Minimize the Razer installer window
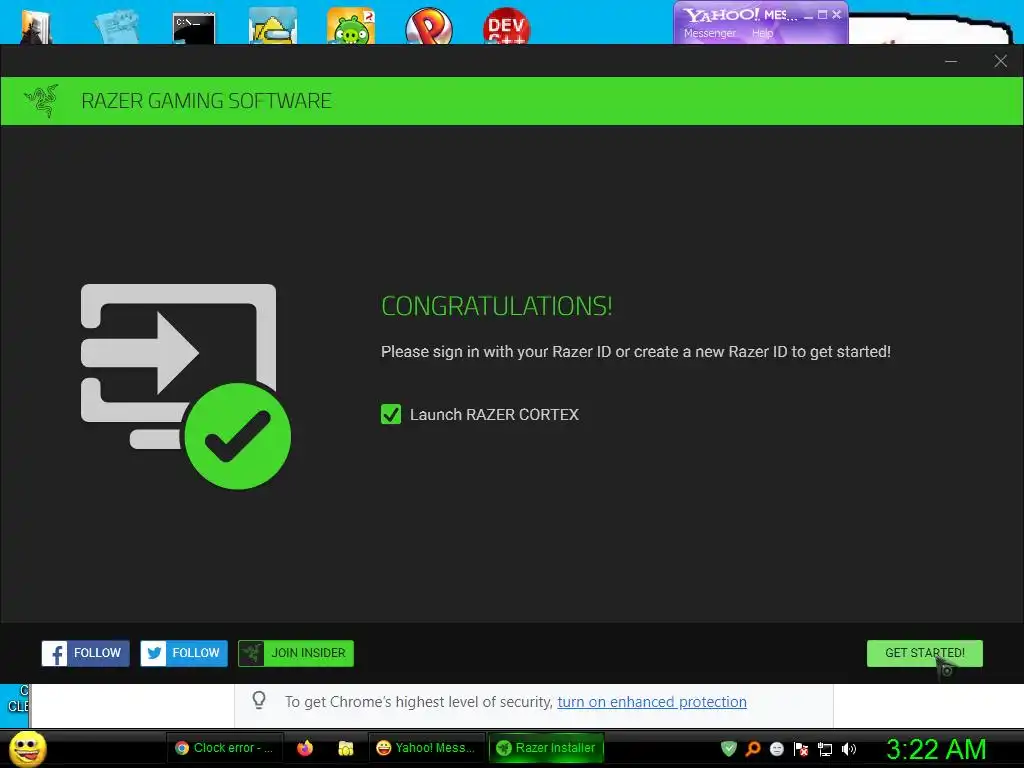 tap(951, 61)
